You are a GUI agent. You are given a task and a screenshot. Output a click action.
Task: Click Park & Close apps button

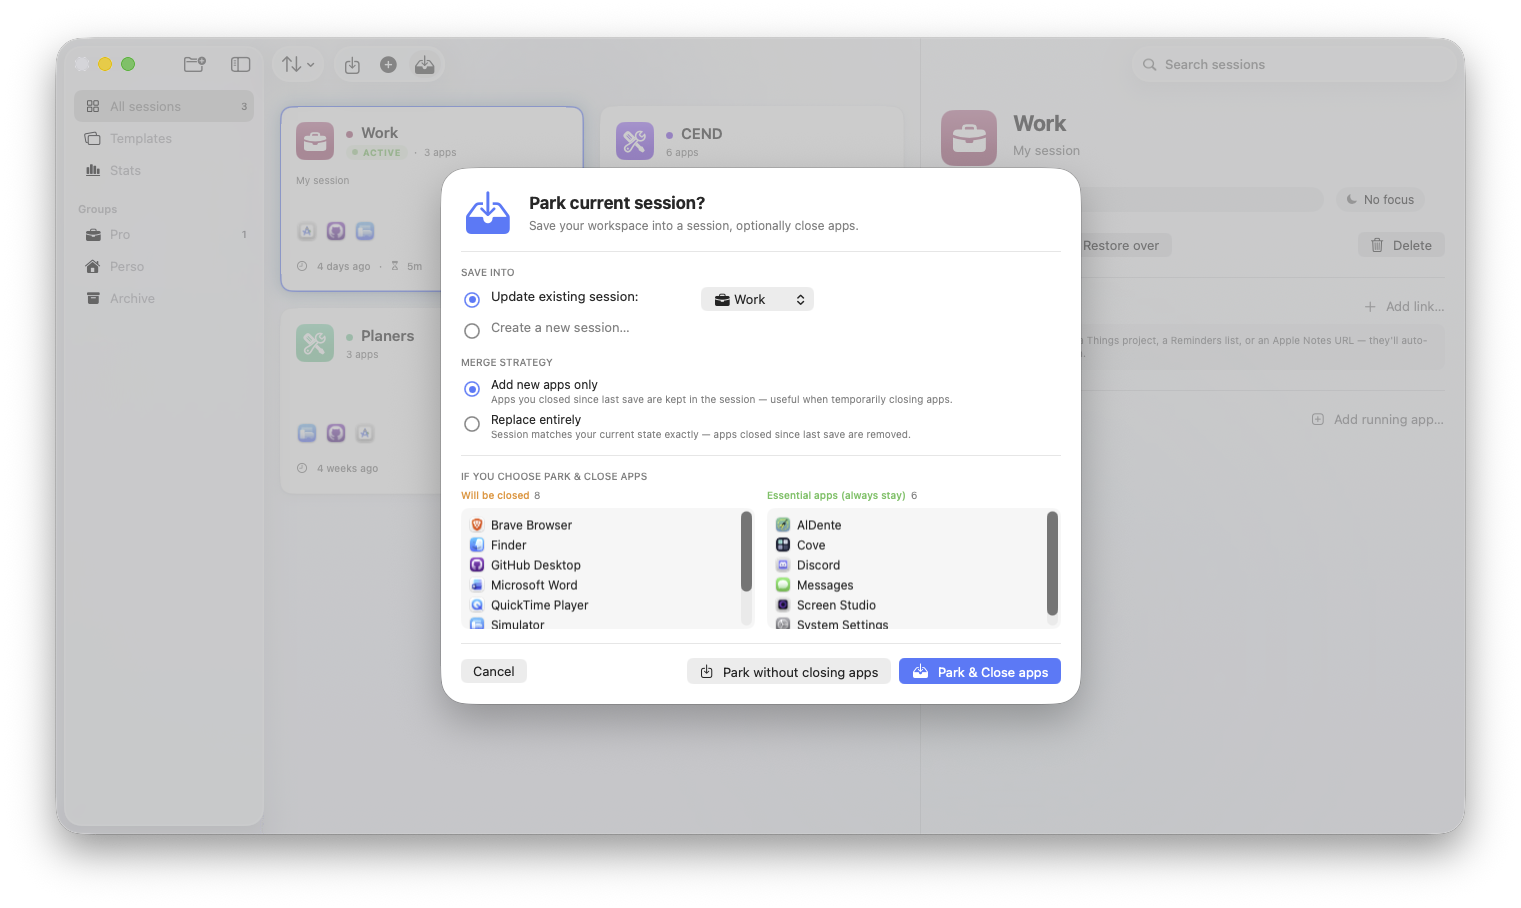(x=980, y=672)
